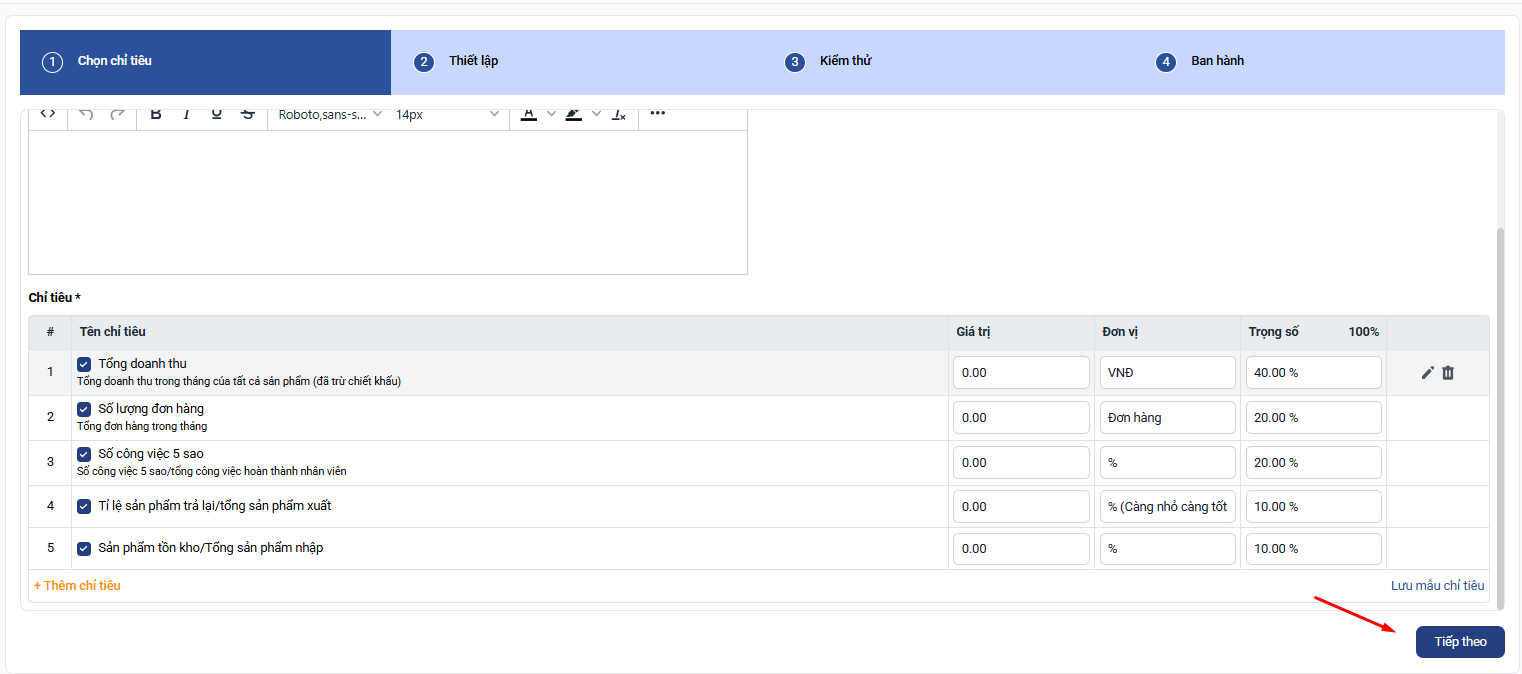Click the source code view icon
The height and width of the screenshot is (674, 1522).
(x=47, y=114)
